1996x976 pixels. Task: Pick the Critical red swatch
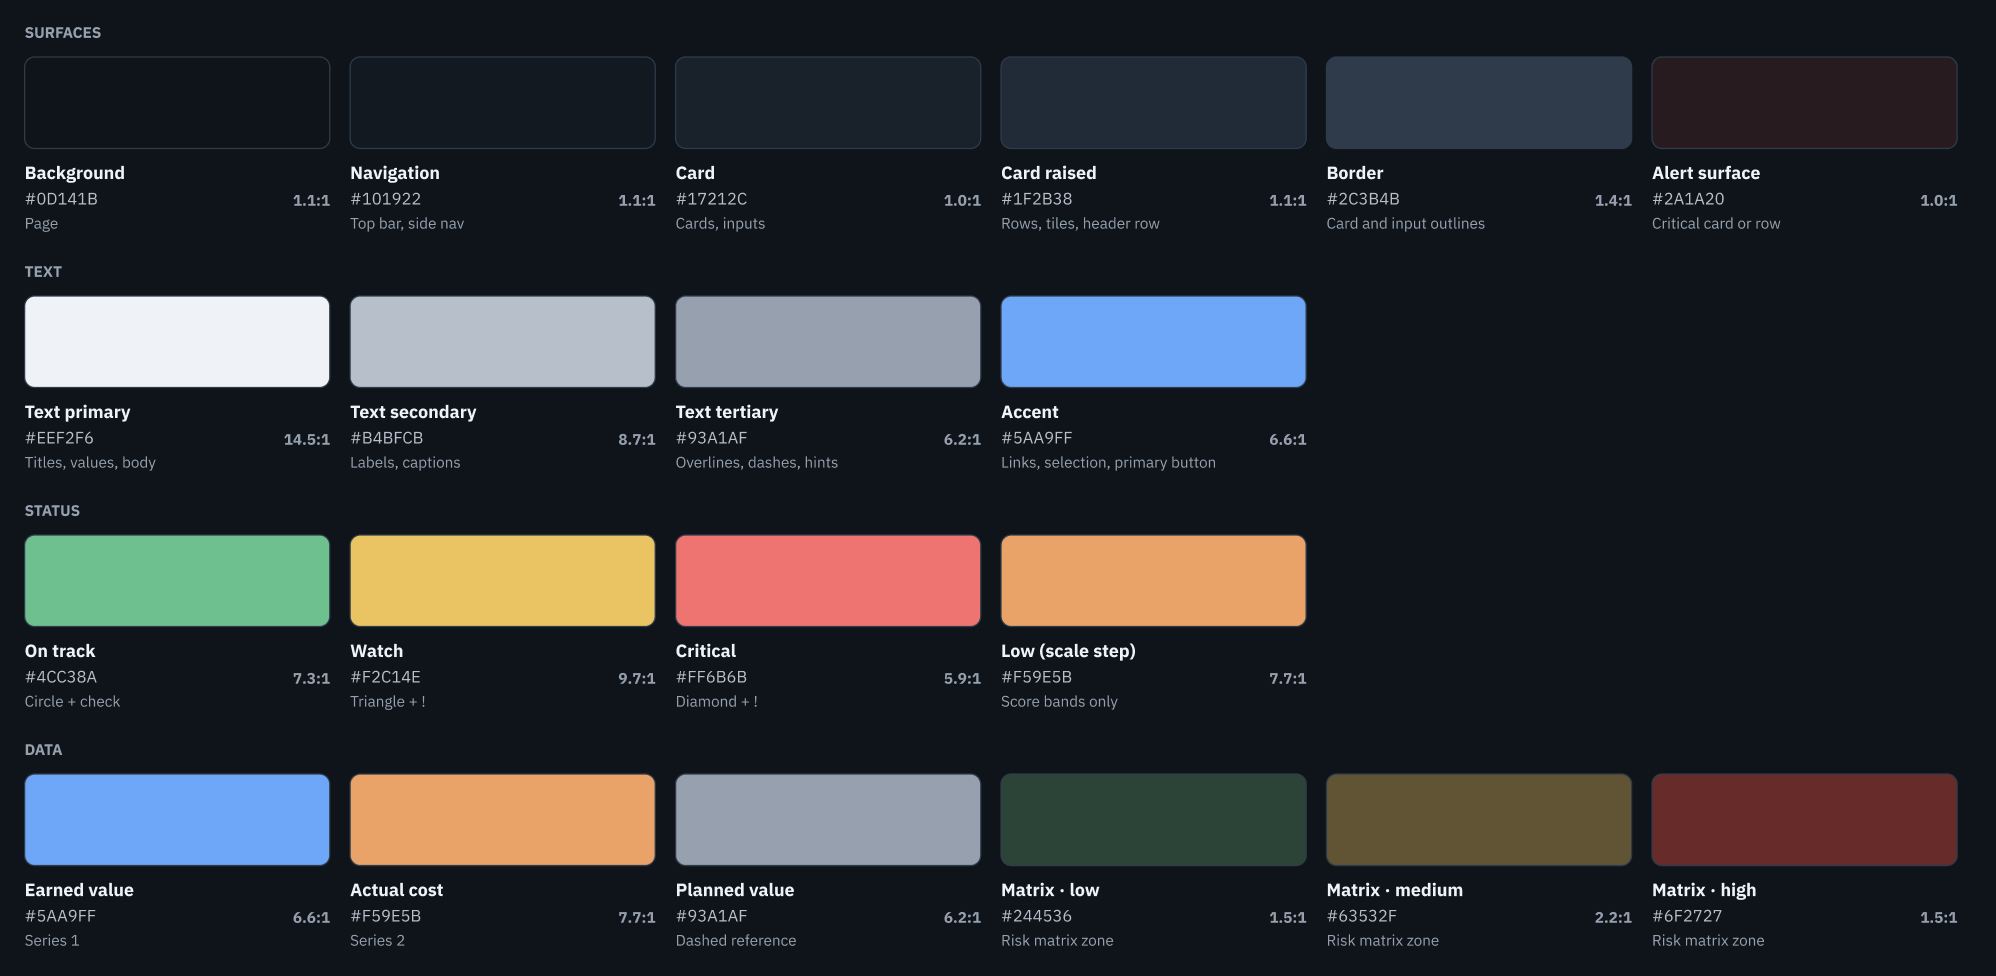click(828, 581)
